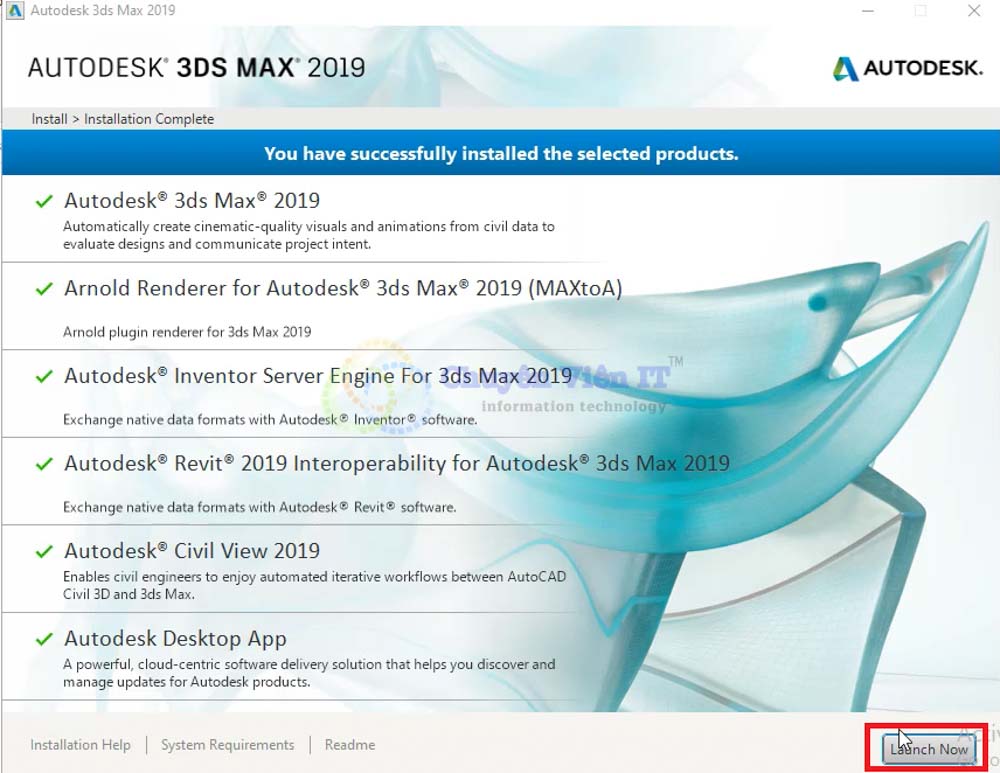Open the Readme link
Screen dimensions: 1000x773
[350, 745]
